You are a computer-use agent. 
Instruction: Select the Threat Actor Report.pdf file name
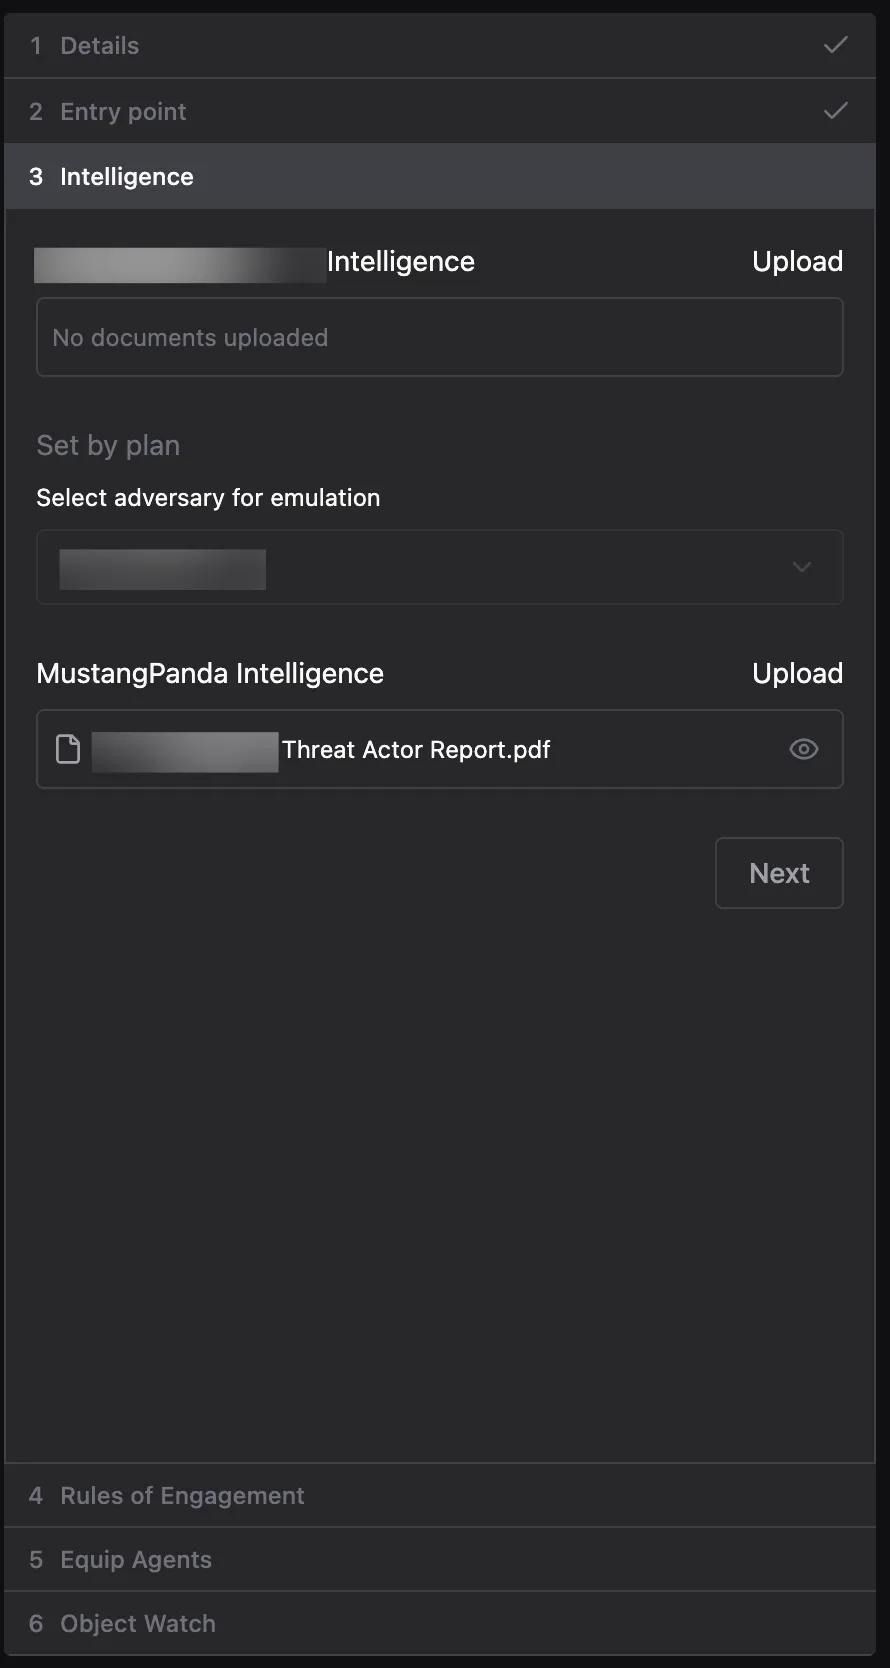coord(416,750)
